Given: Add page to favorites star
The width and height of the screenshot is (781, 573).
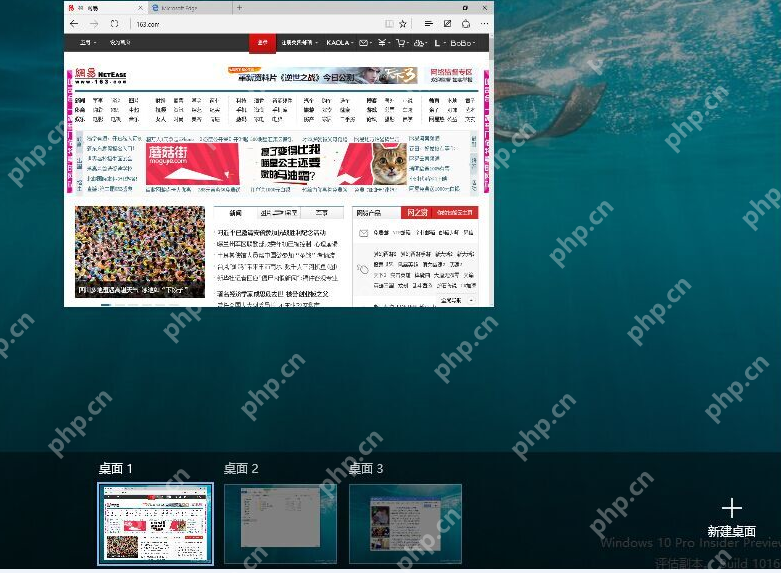Looking at the screenshot, I should [403, 24].
